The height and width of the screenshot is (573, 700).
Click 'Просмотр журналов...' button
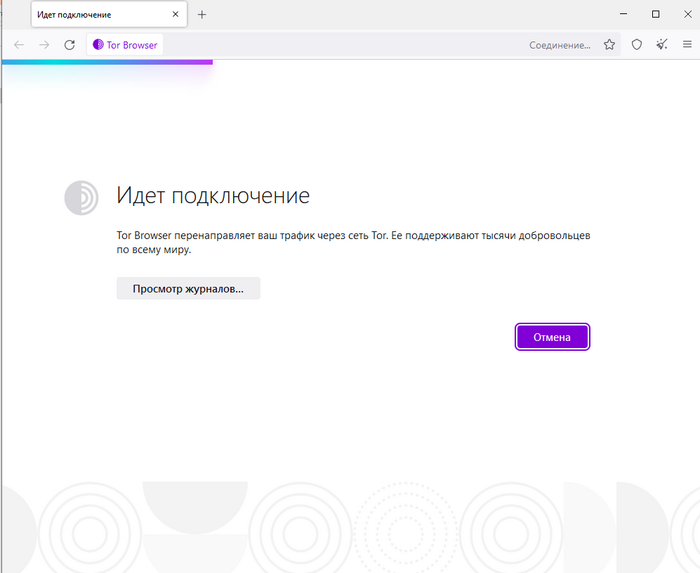(188, 288)
